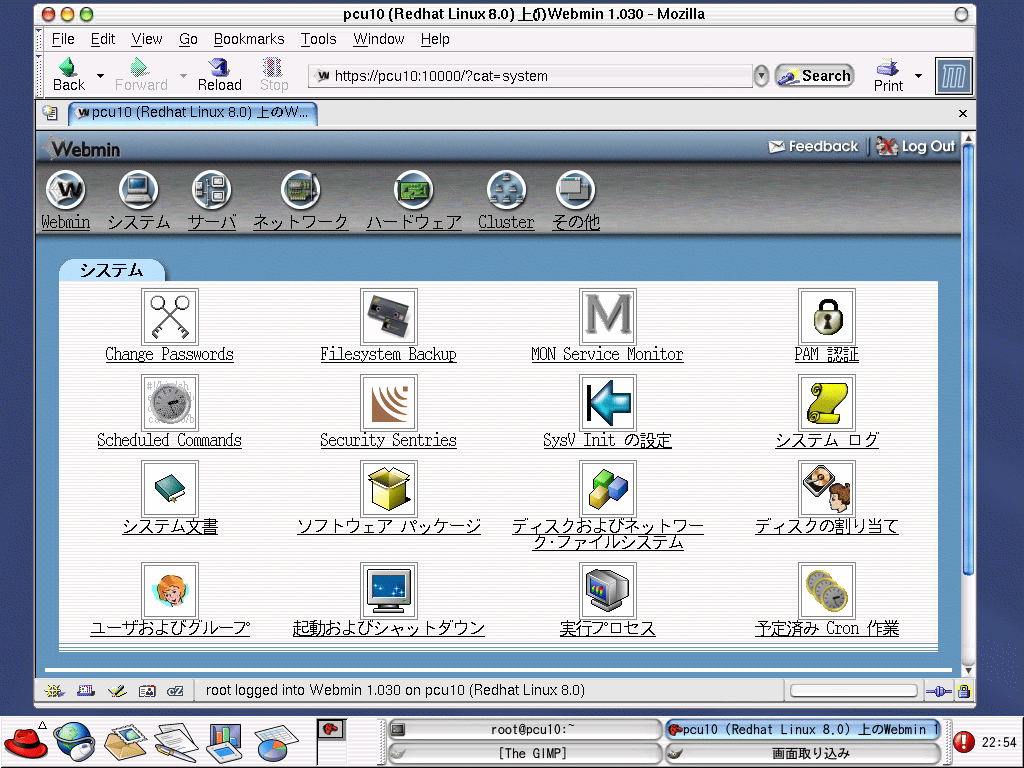
Task: Open the Red Hat main menu
Action: (25, 741)
